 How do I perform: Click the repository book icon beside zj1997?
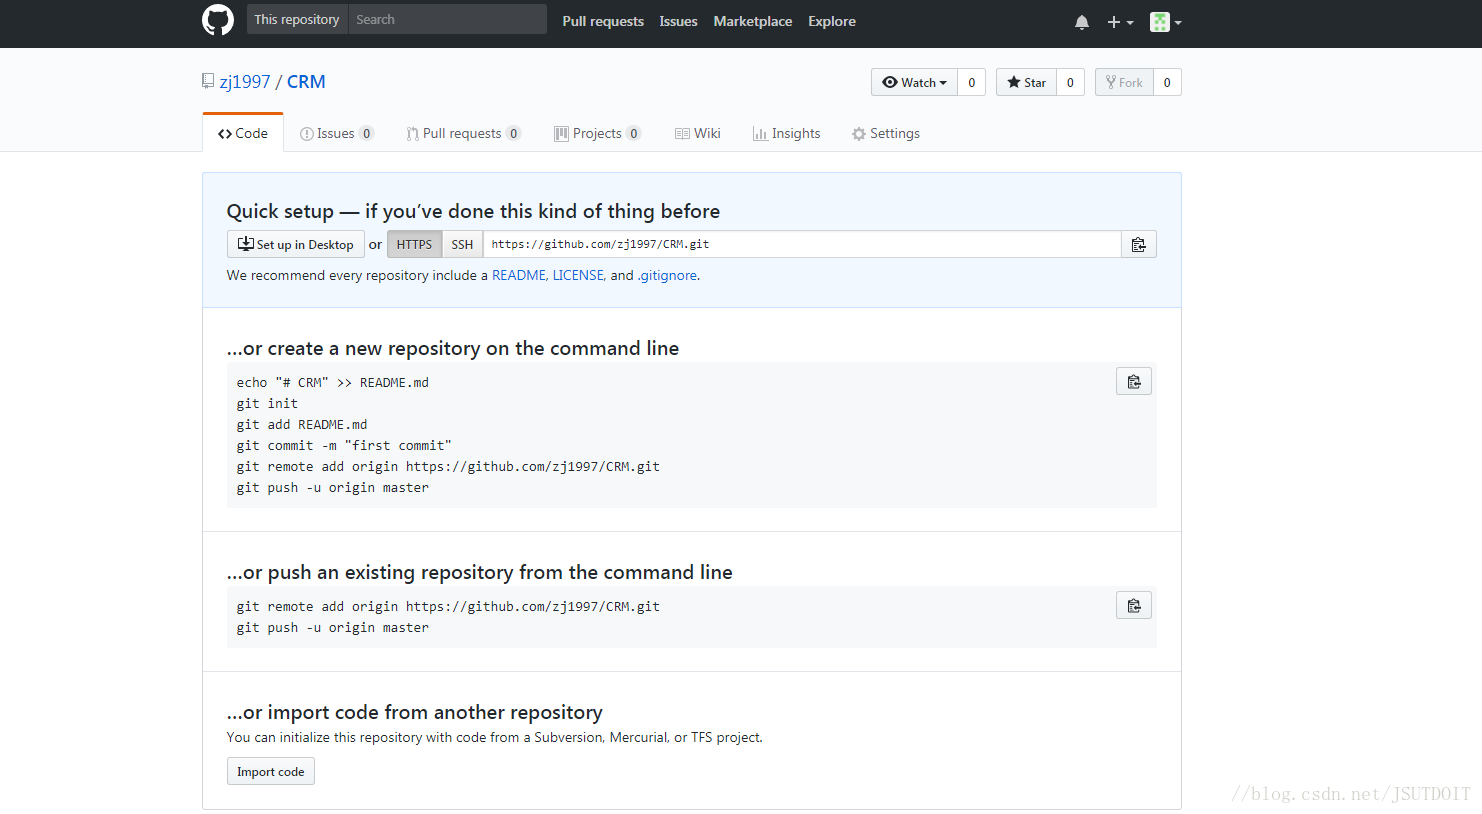tap(208, 81)
